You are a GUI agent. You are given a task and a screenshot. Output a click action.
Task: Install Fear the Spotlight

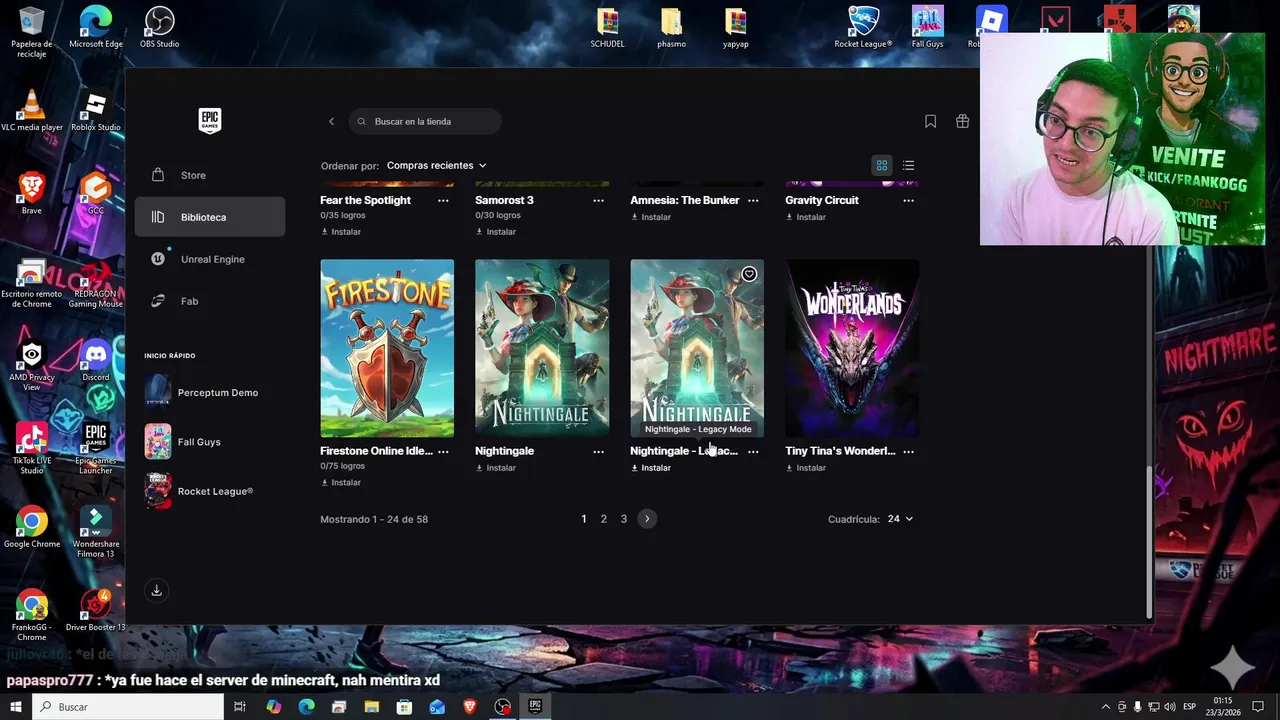[x=341, y=232]
